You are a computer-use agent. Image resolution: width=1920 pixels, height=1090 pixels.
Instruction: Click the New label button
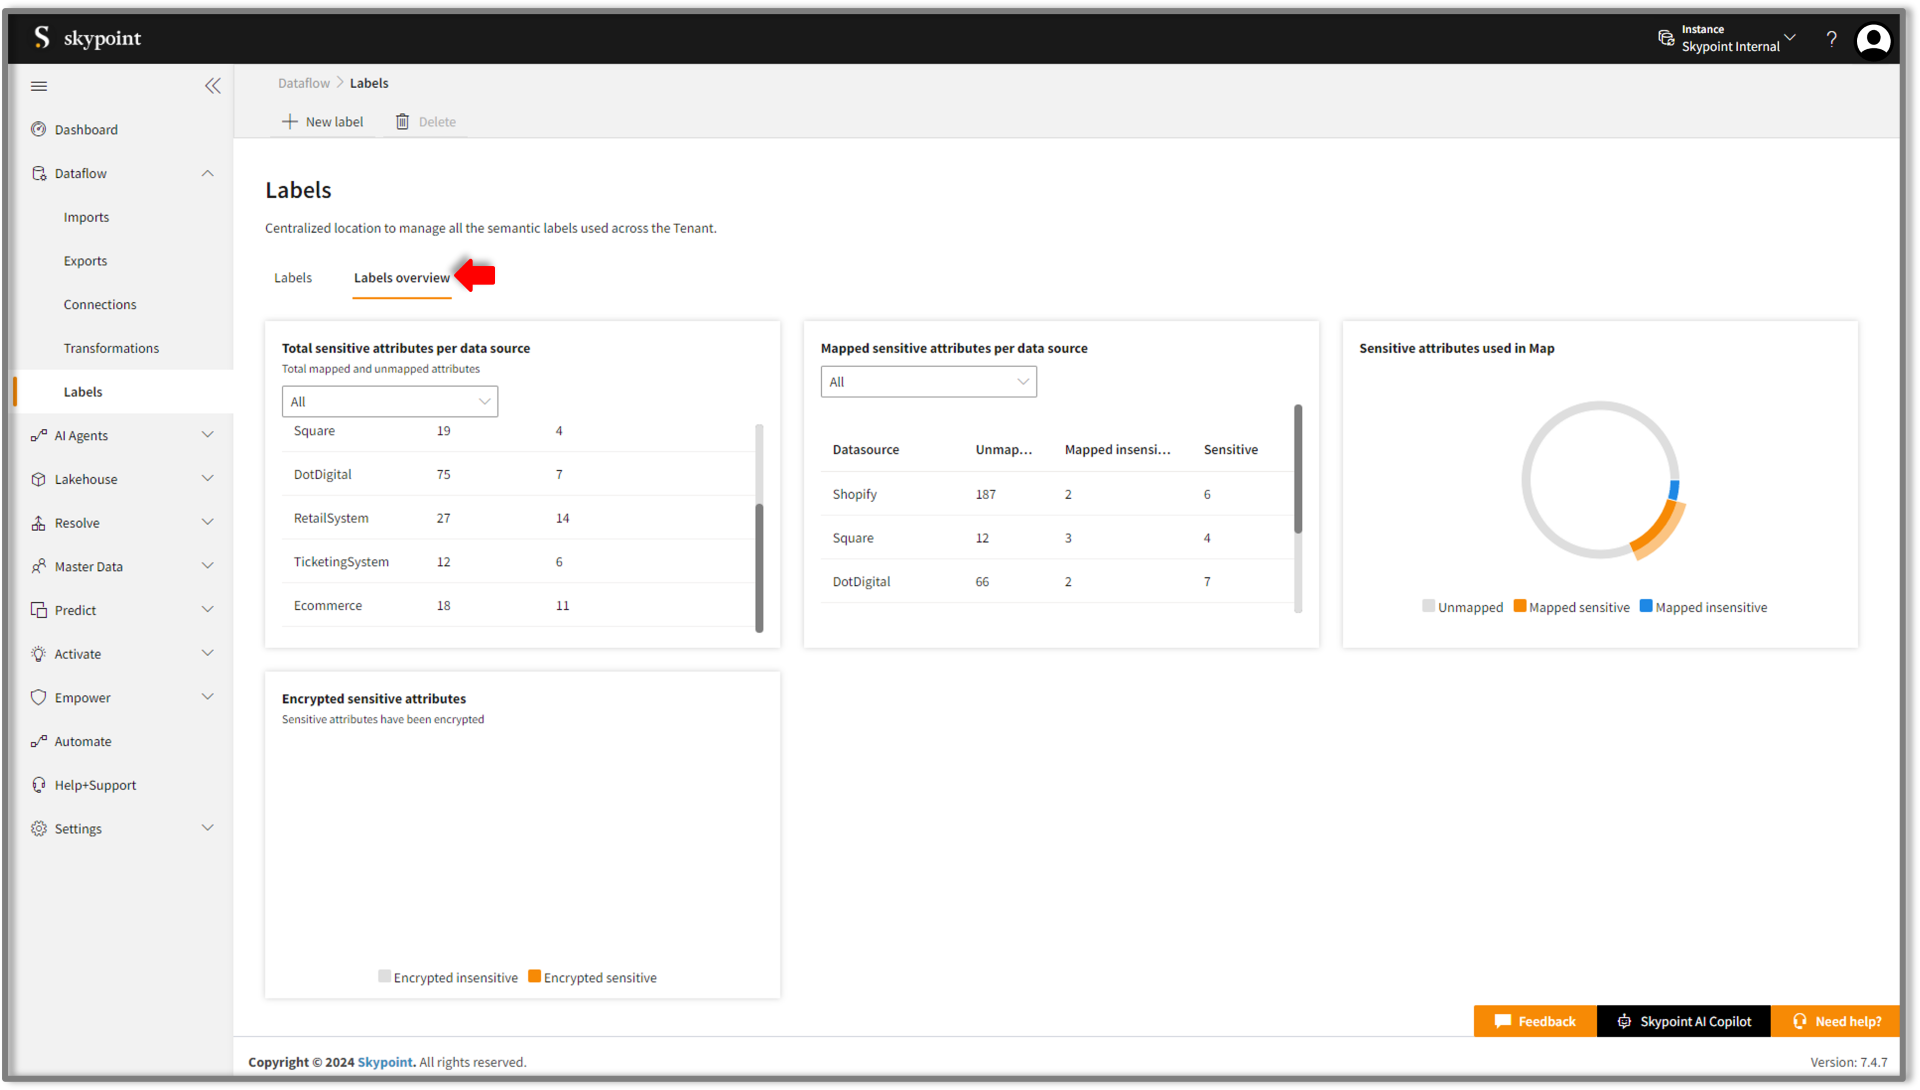point(322,121)
